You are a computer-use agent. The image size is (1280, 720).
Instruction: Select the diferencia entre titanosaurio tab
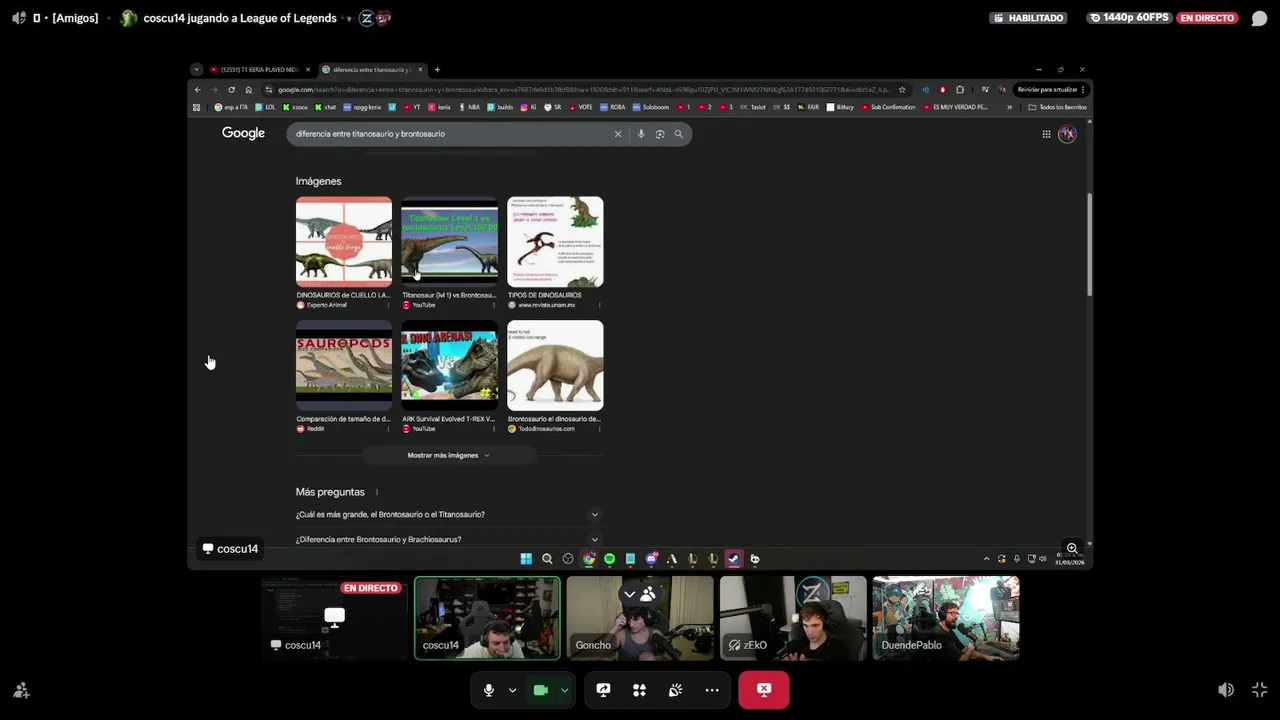372,70
